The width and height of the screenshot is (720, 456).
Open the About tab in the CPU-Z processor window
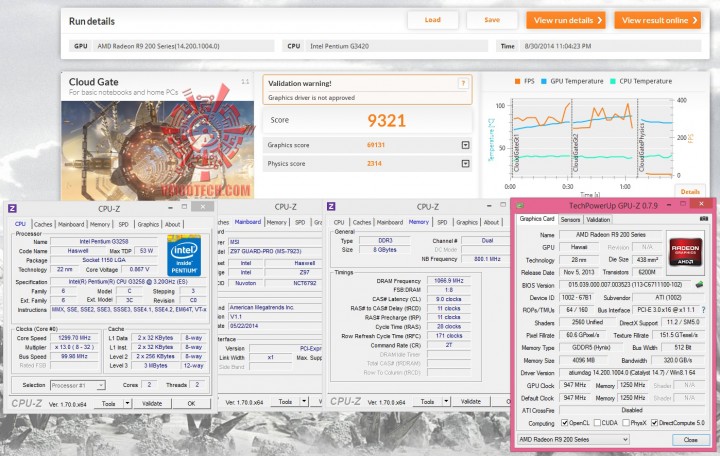[172, 224]
